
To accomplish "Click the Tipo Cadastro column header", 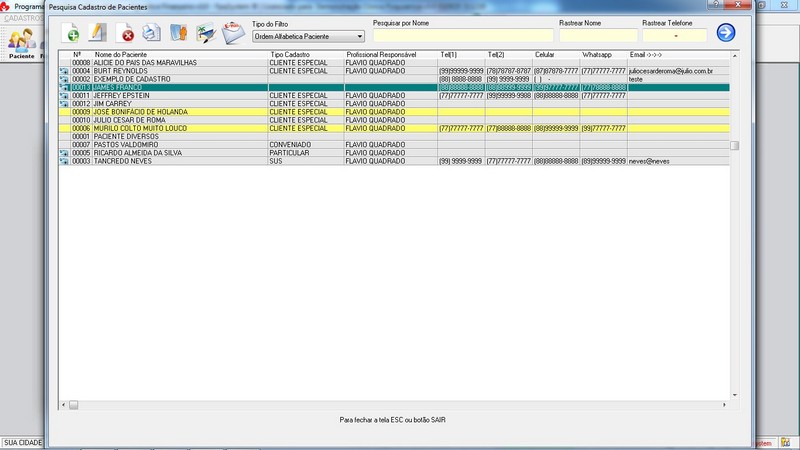I will [x=290, y=55].
